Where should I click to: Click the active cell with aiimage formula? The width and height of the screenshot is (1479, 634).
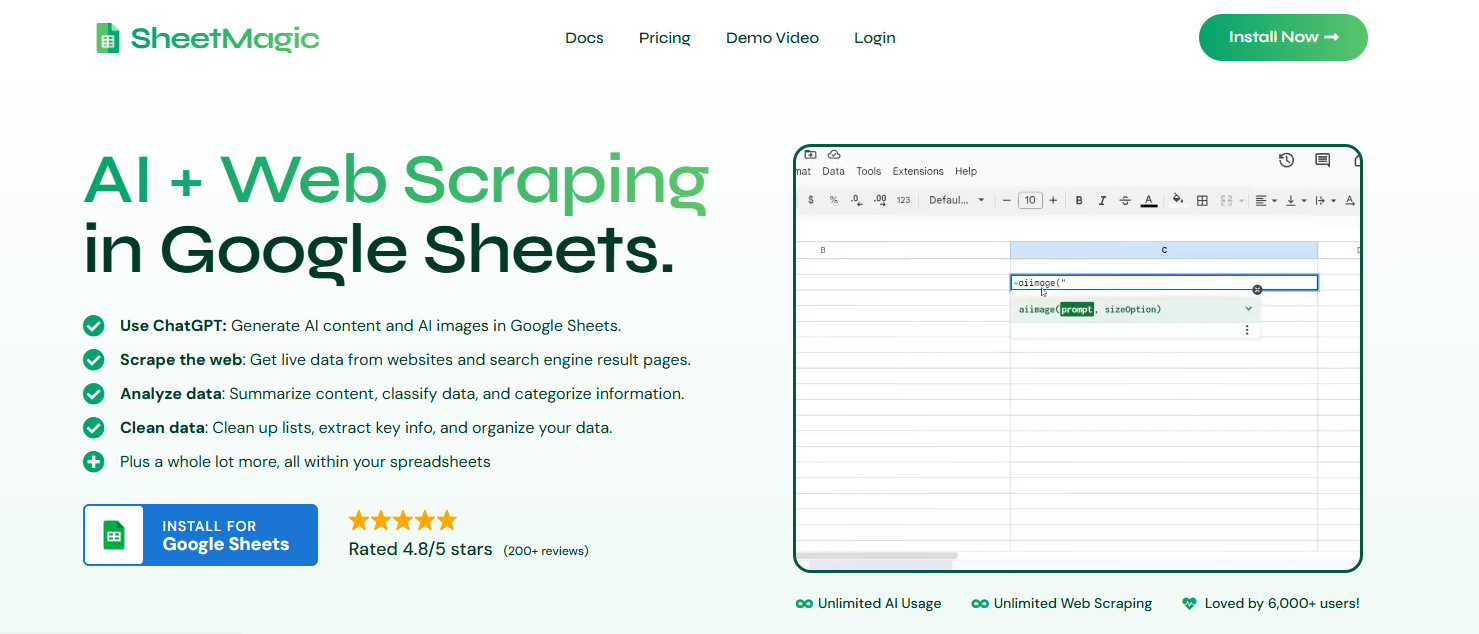1164,283
